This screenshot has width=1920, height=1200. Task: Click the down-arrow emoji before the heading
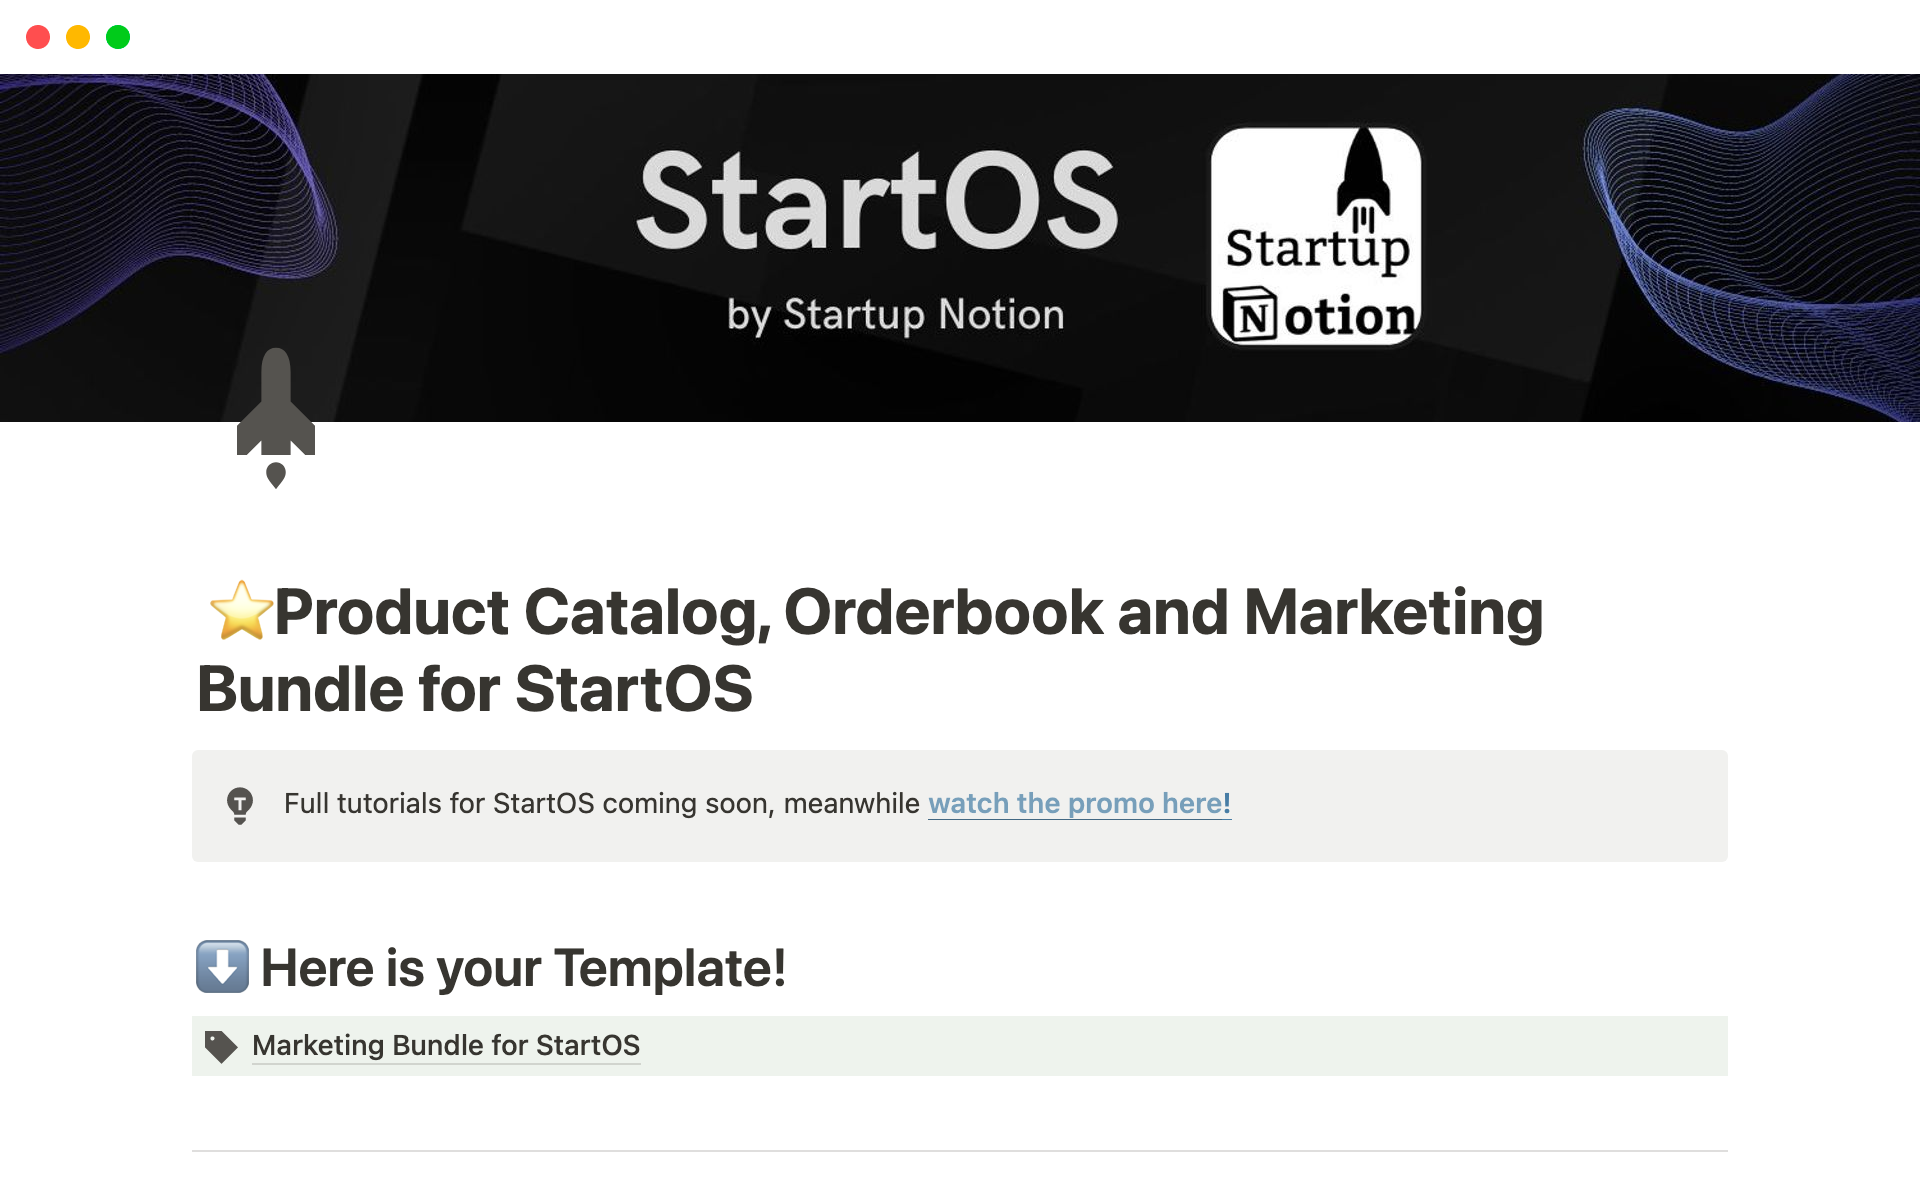(x=222, y=967)
